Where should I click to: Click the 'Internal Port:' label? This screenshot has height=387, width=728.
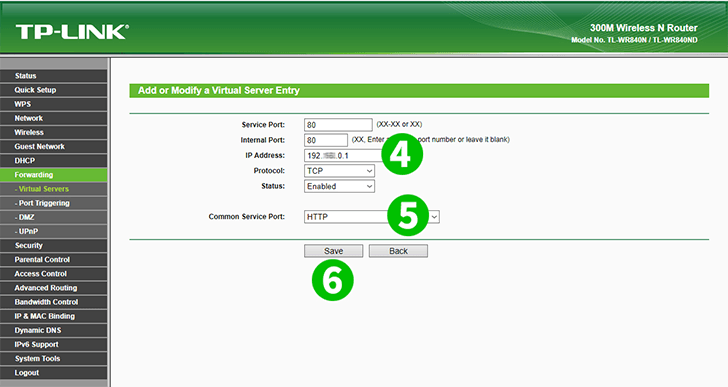[263, 140]
